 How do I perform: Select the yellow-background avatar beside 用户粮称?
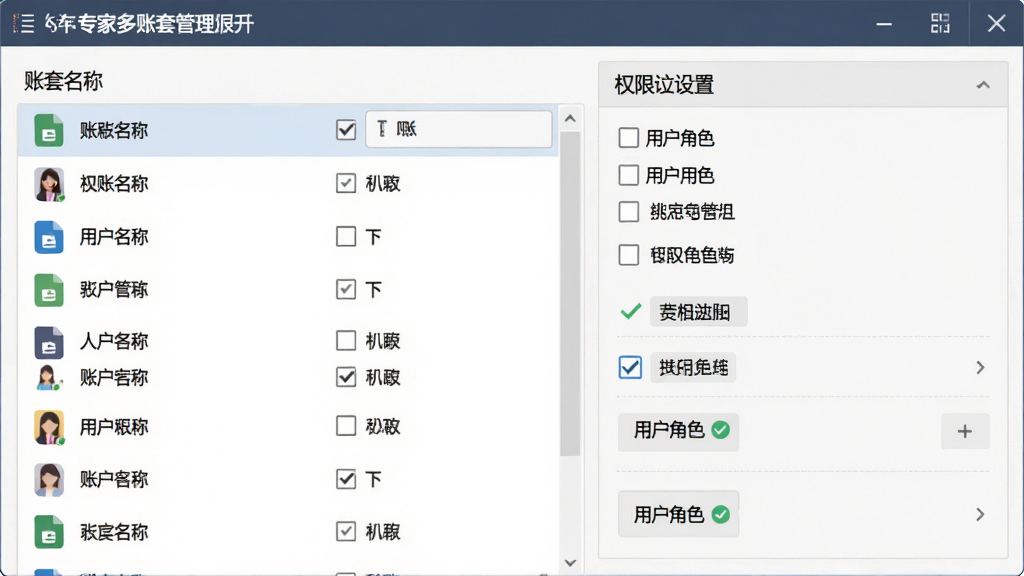(x=49, y=427)
